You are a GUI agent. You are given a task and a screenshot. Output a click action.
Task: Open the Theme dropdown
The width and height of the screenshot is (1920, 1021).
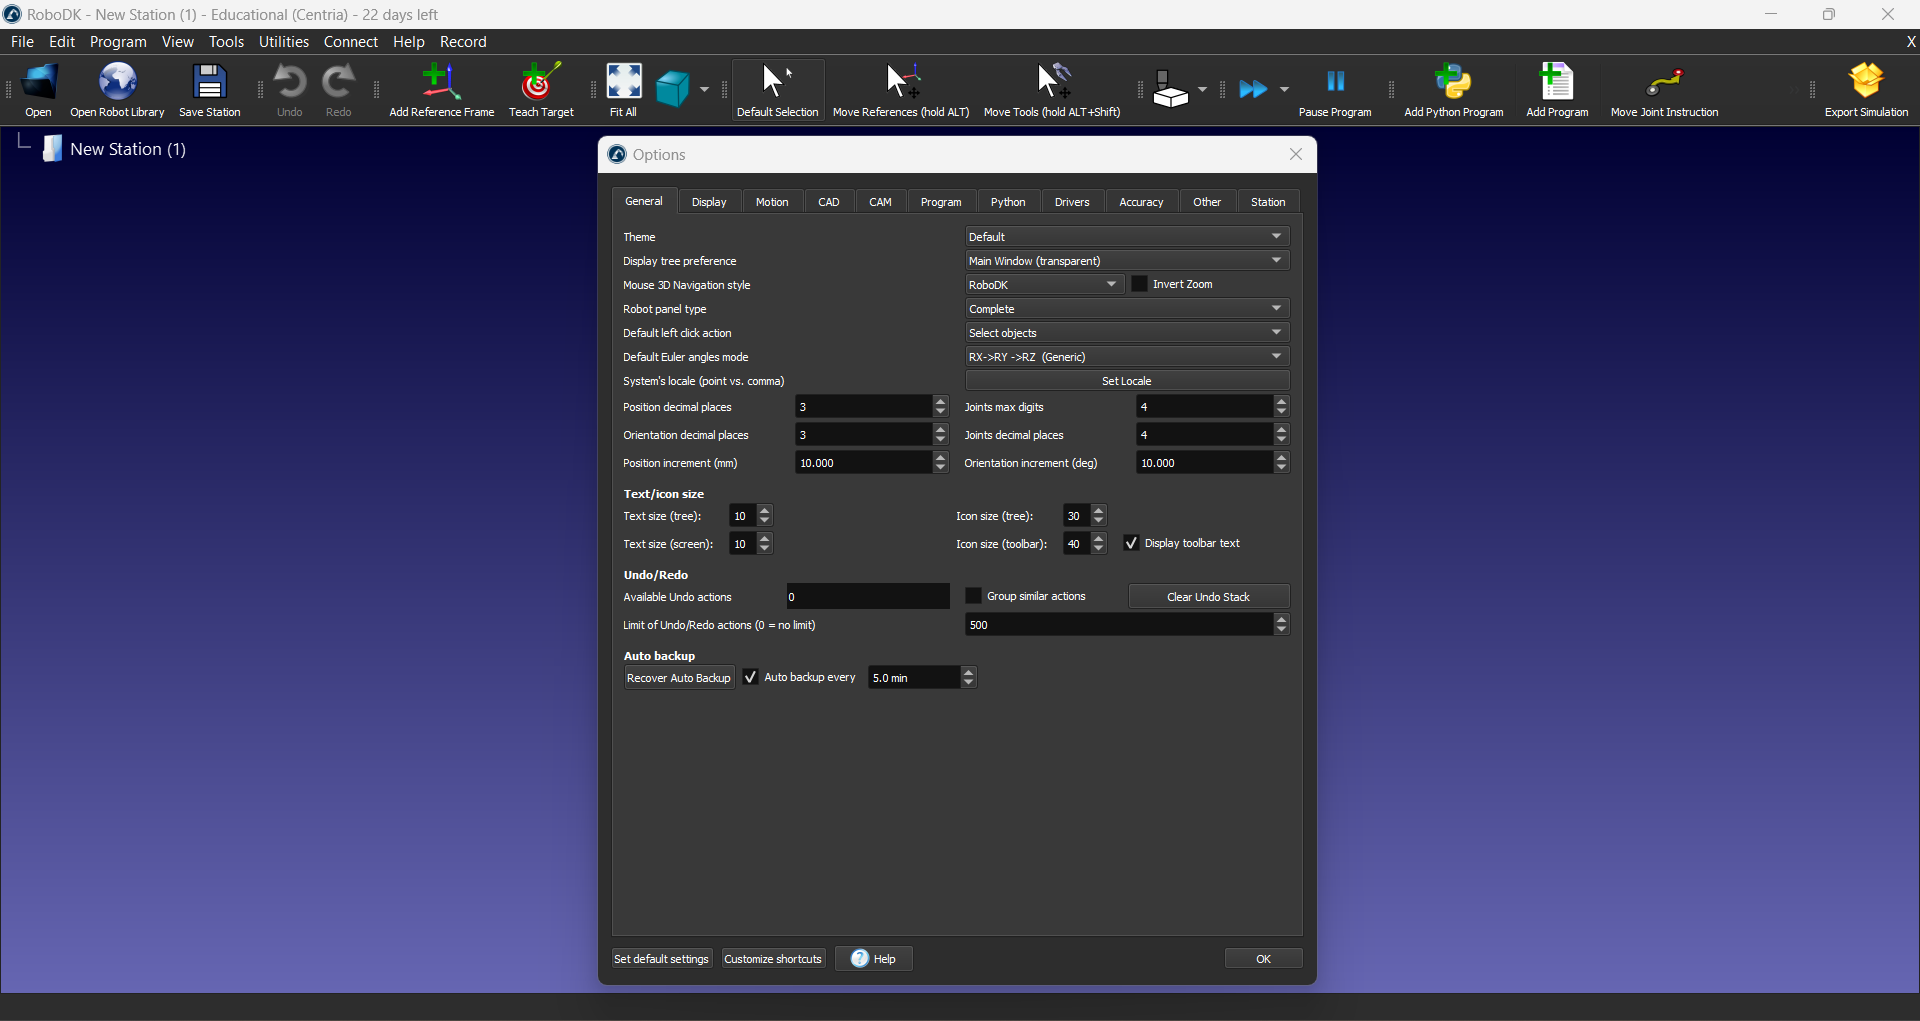click(x=1127, y=237)
